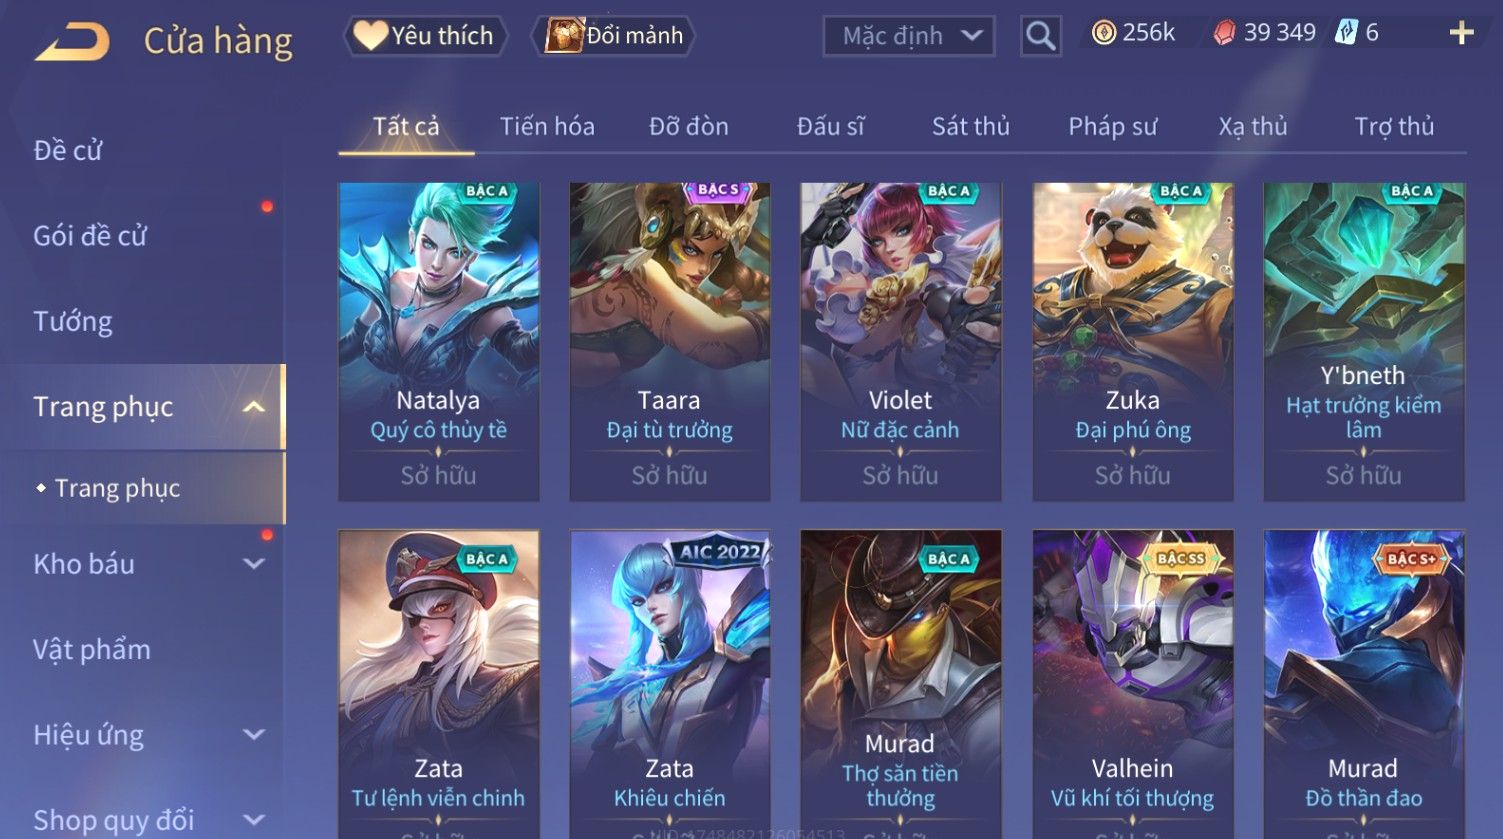
Task: Expand the Hiệu ứng sidebar section
Action: coord(254,735)
